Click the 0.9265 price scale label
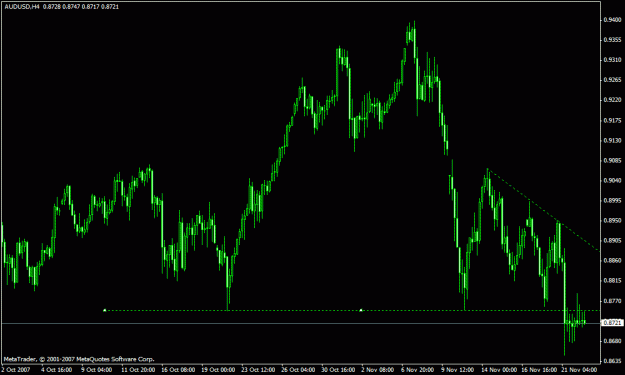The height and width of the screenshot is (375, 625). (x=612, y=80)
